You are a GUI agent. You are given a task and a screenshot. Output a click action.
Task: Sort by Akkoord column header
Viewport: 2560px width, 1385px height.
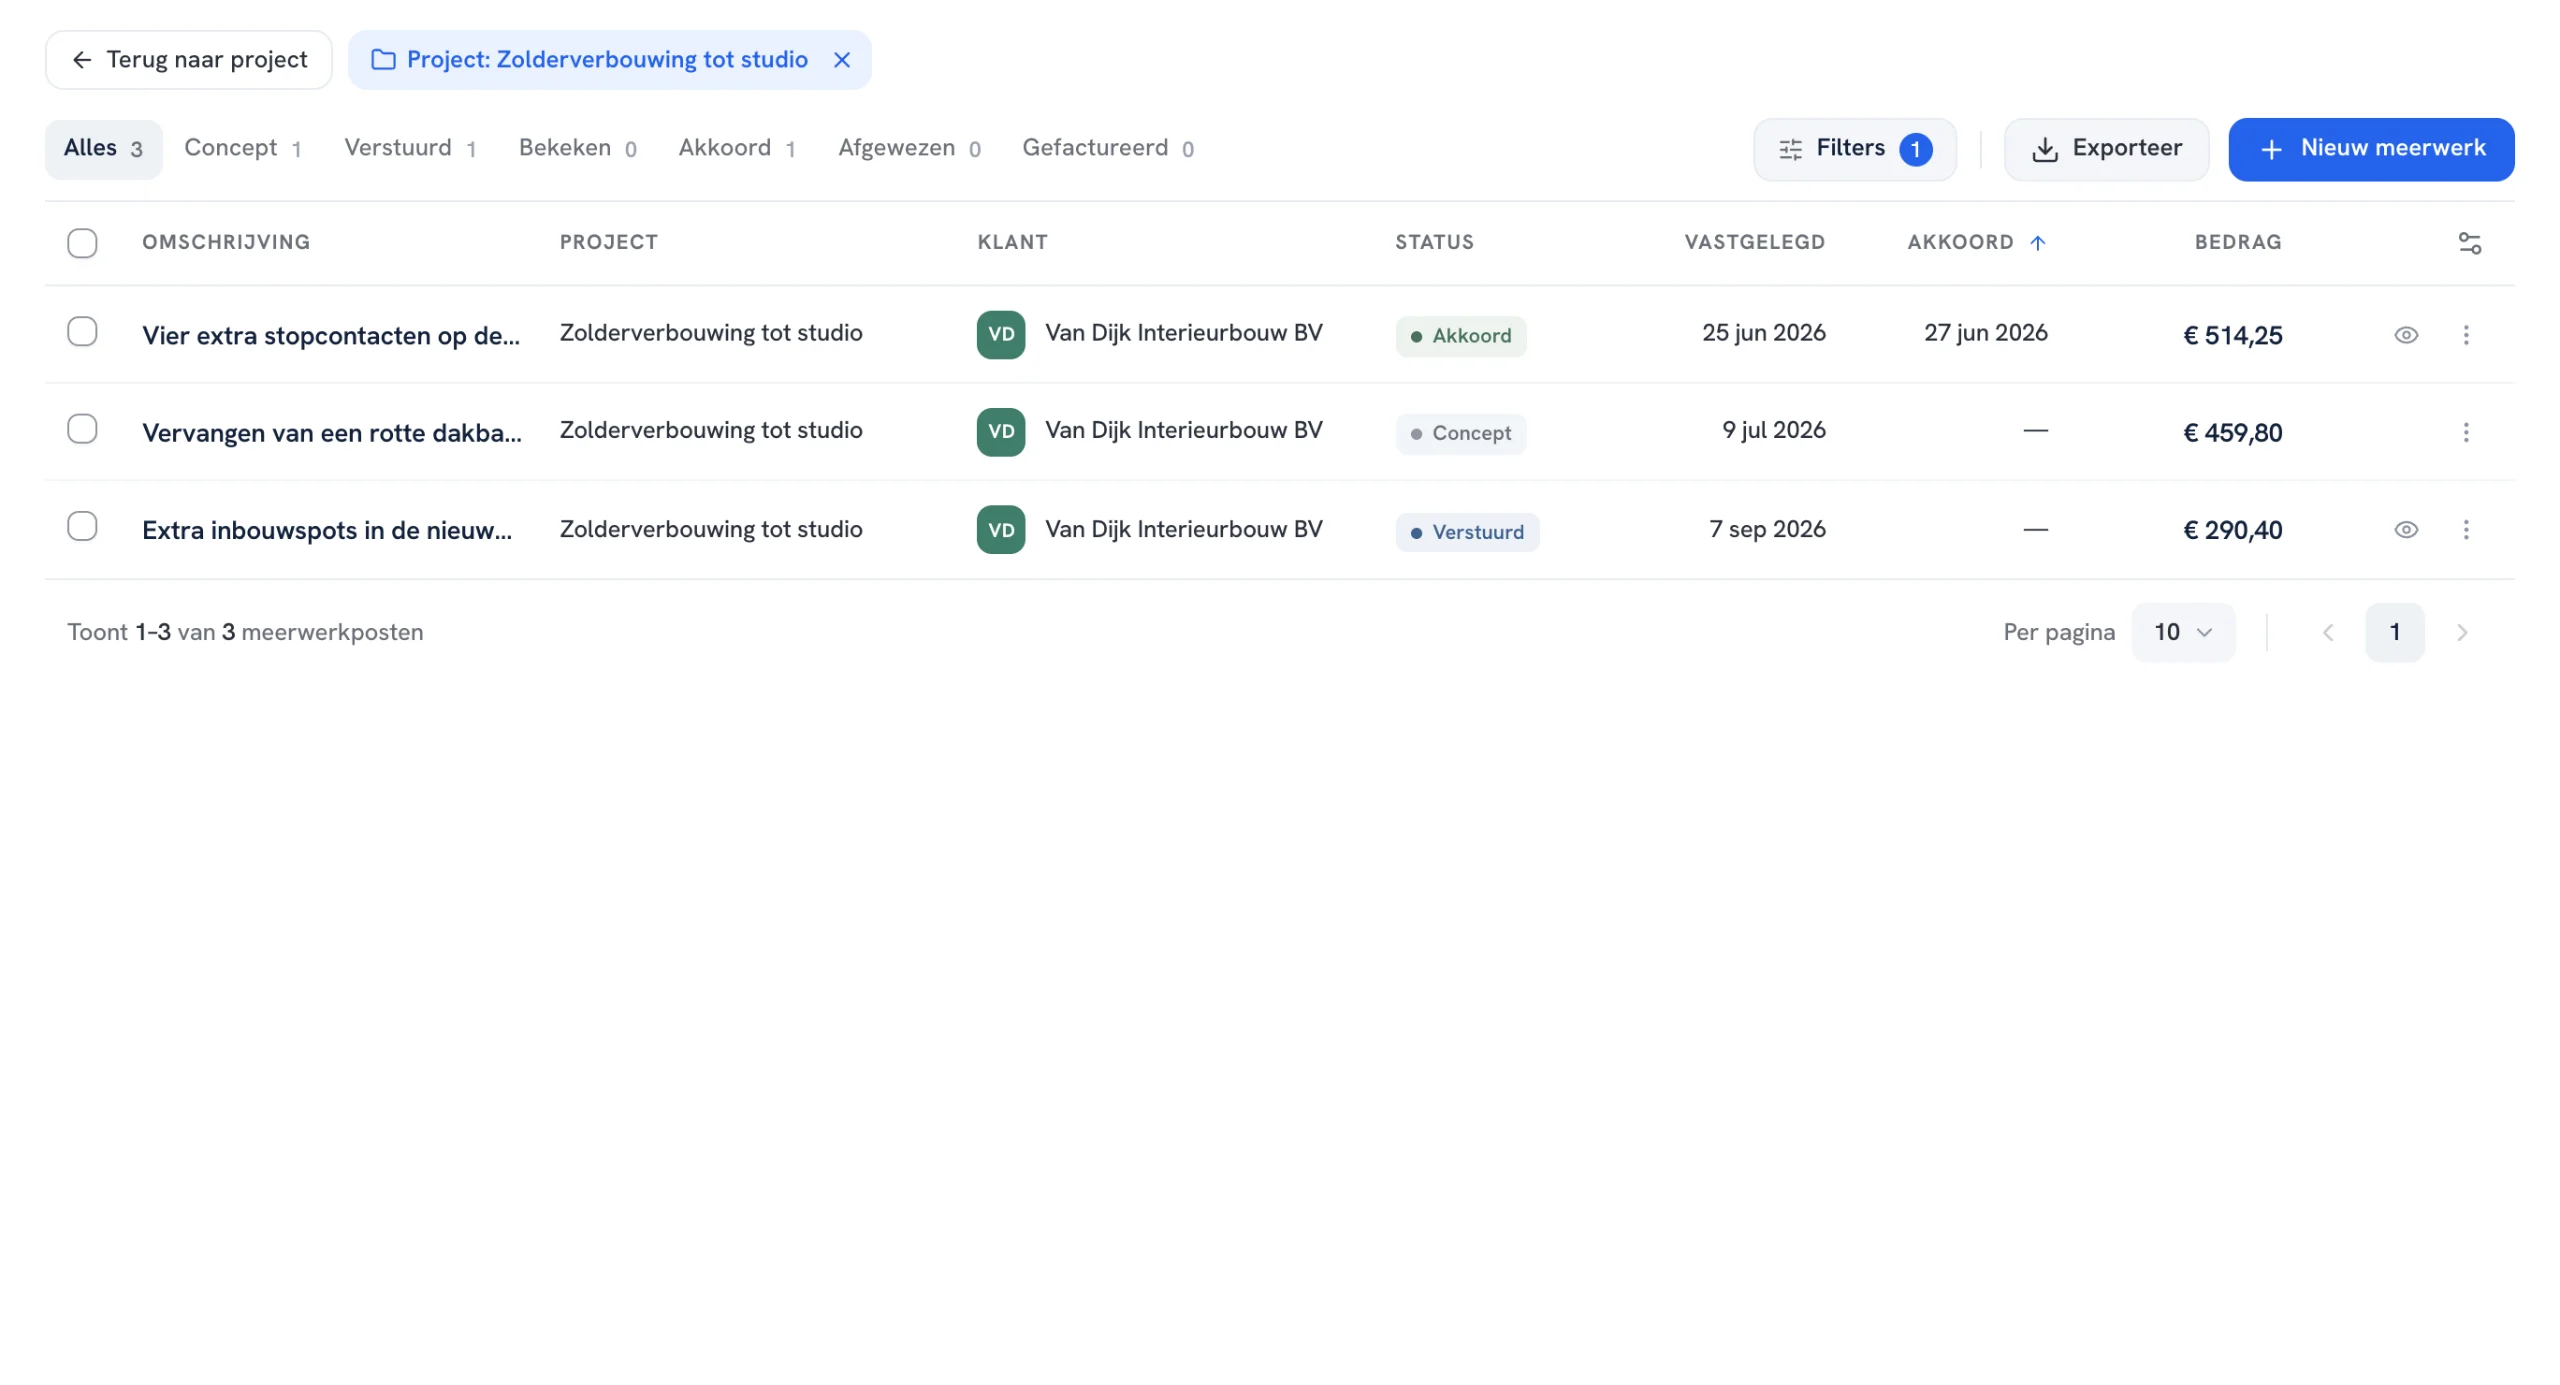[1976, 243]
